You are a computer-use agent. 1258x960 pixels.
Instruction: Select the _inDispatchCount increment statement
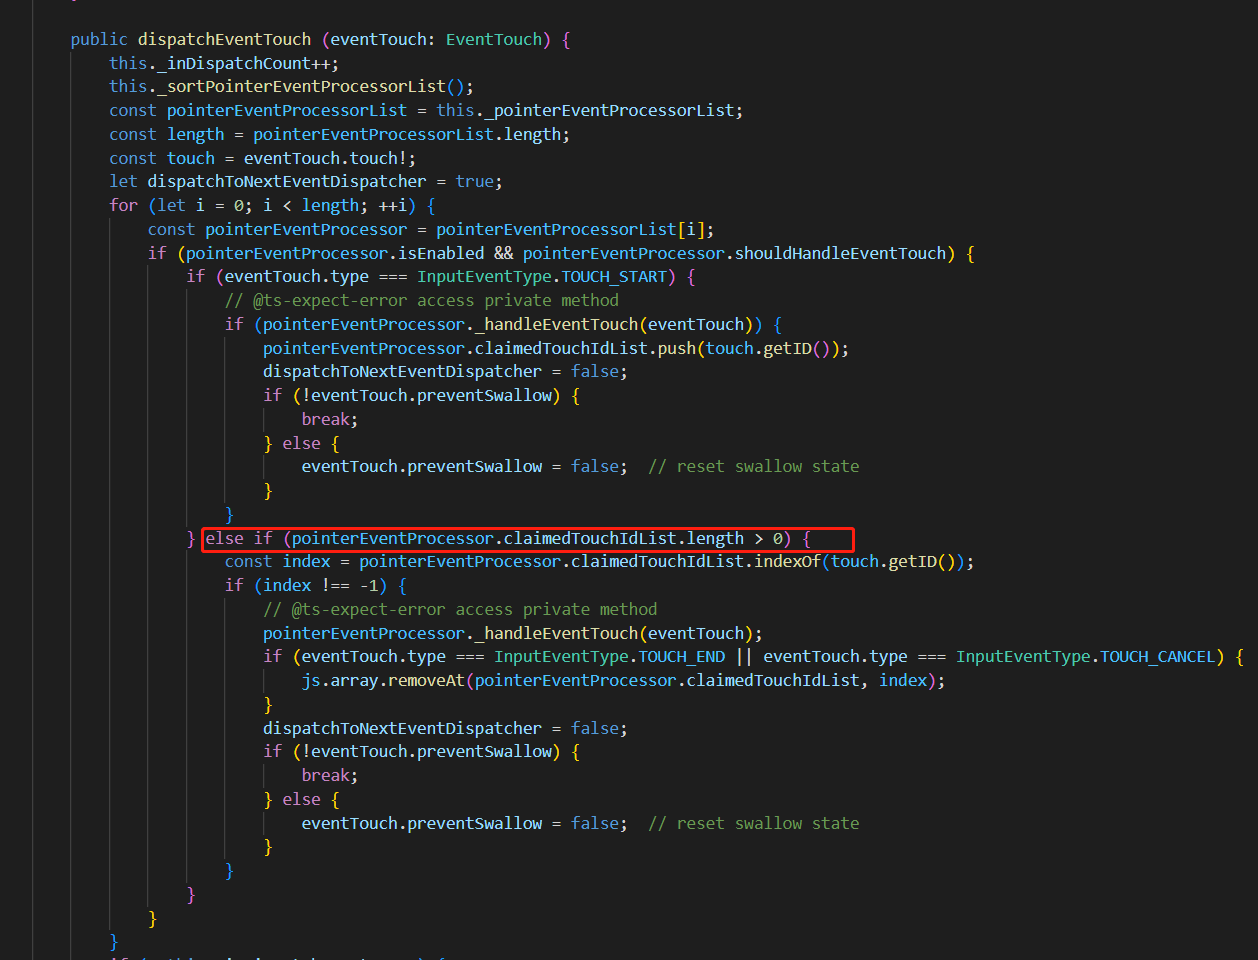[232, 62]
